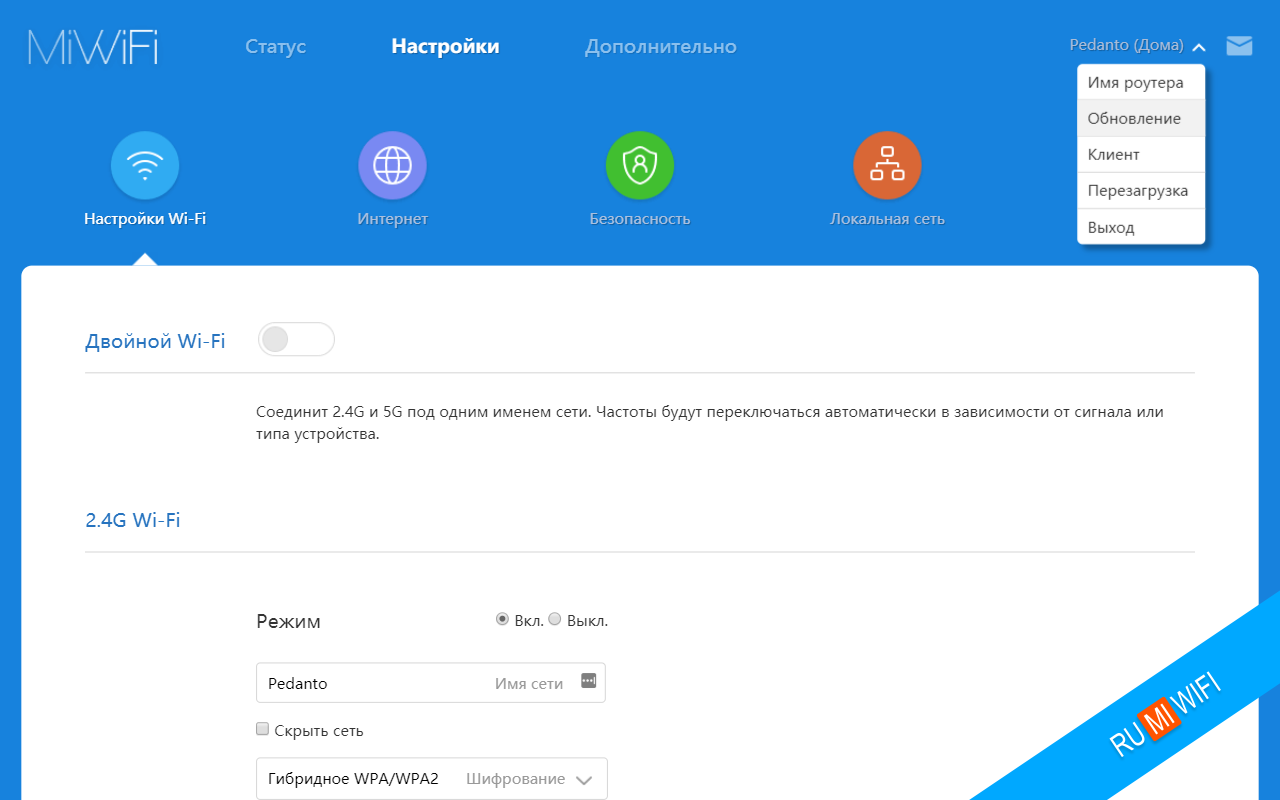Choose 'Выход' from the menu
The width and height of the screenshot is (1280, 800).
pyautogui.click(x=1141, y=227)
